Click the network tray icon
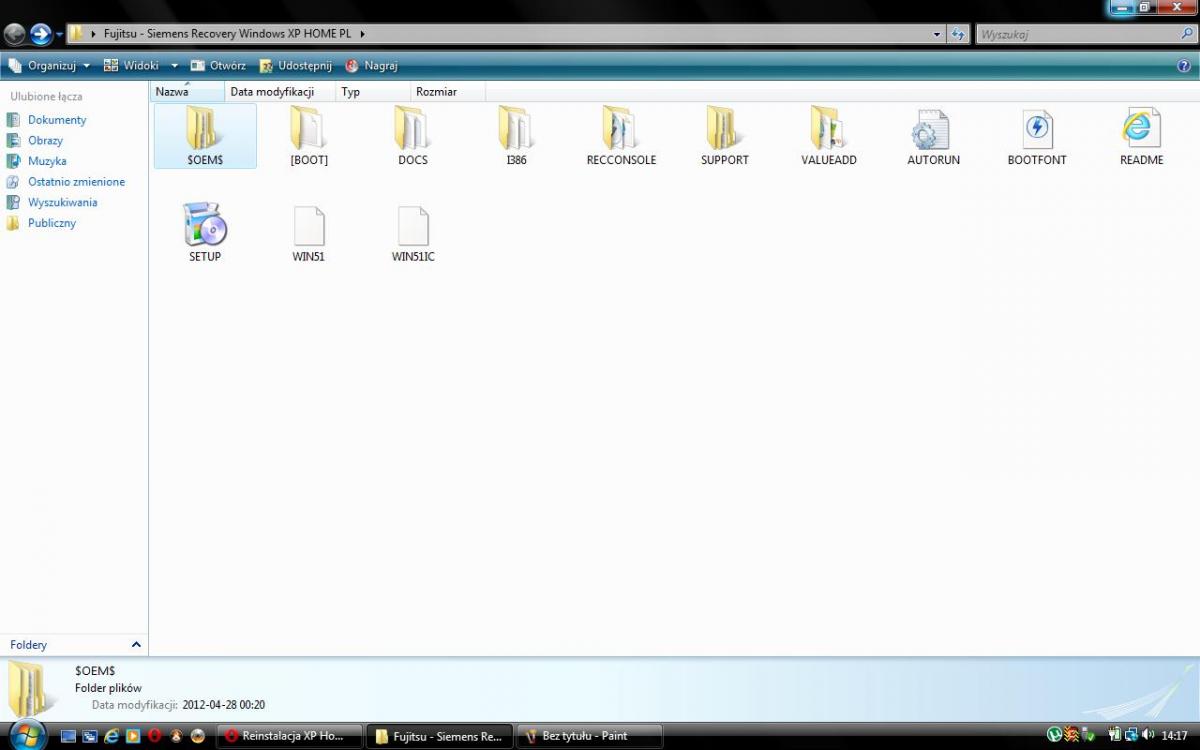This screenshot has width=1200, height=750. 1131,735
